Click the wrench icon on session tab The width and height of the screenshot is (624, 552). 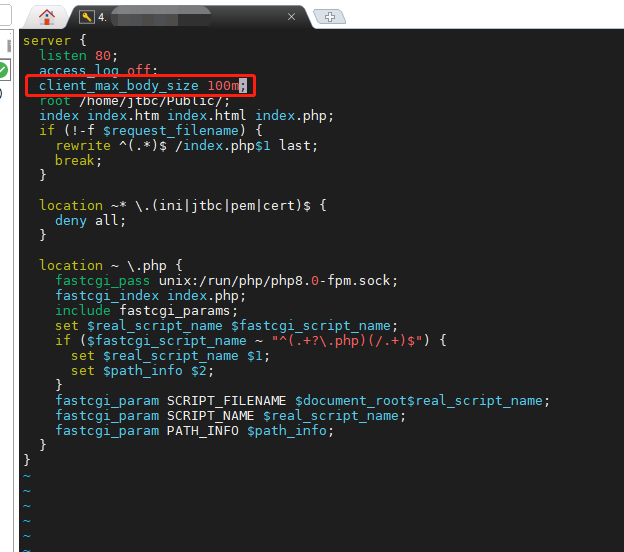87,17
